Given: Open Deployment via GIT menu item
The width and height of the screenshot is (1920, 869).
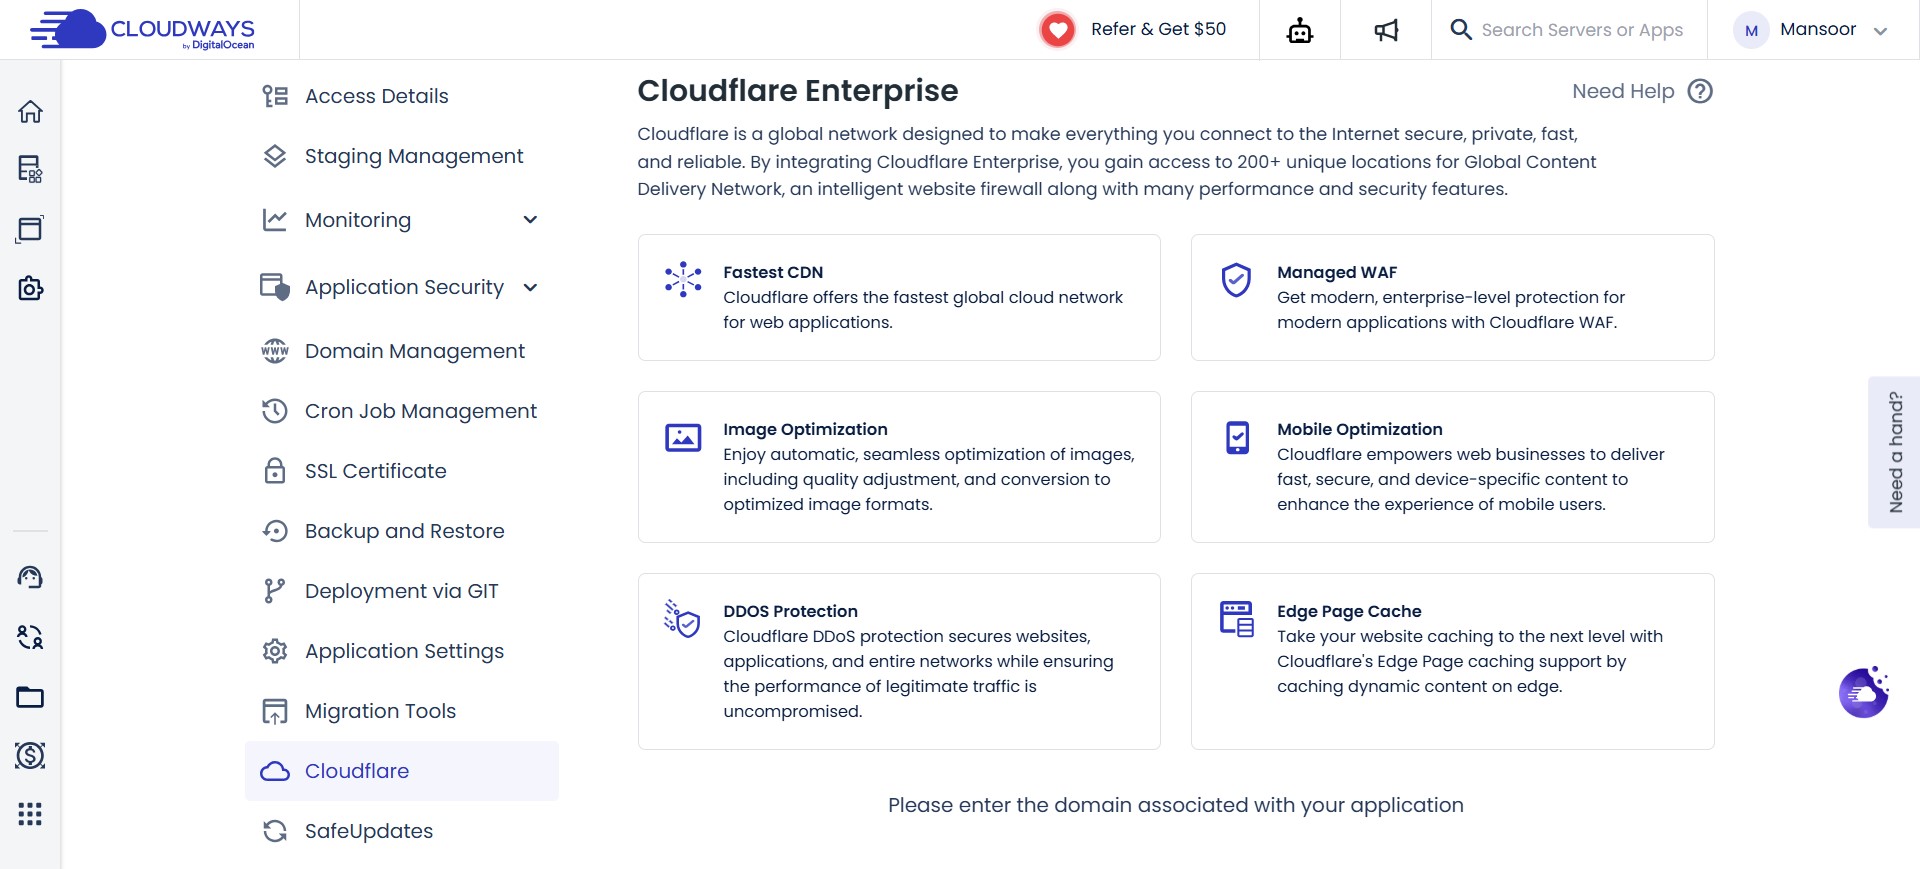Looking at the screenshot, I should click(402, 591).
